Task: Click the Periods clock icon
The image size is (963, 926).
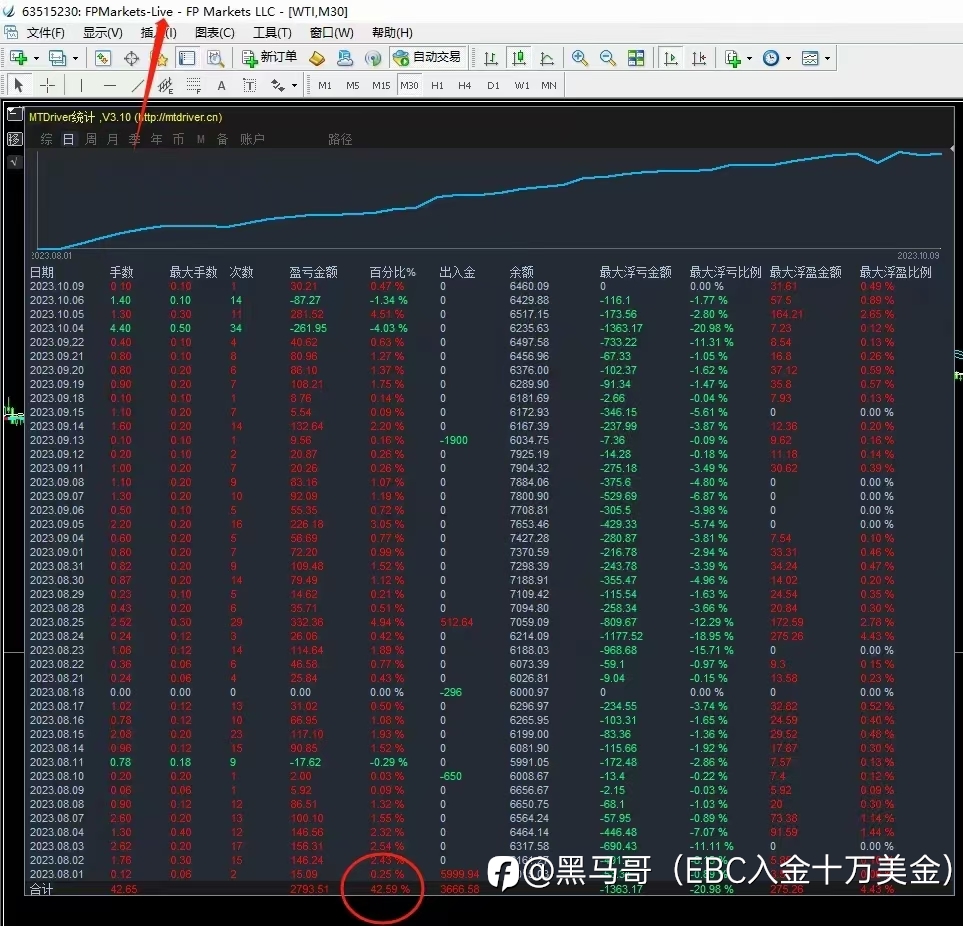Action: pos(771,58)
